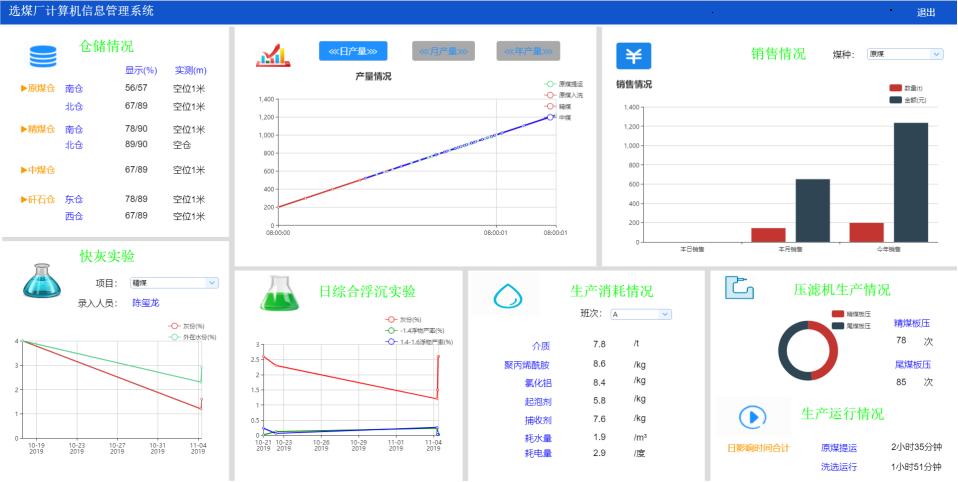Screen dimensions: 958x482
Task: Switch to the 月产量 tab
Action: pos(443,51)
